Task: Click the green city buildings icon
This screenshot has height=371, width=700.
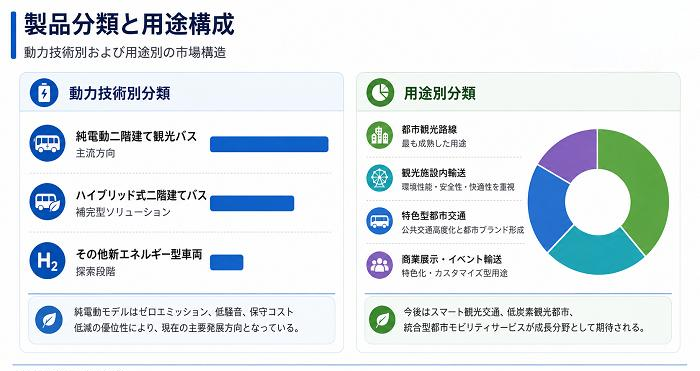Action: click(x=379, y=135)
